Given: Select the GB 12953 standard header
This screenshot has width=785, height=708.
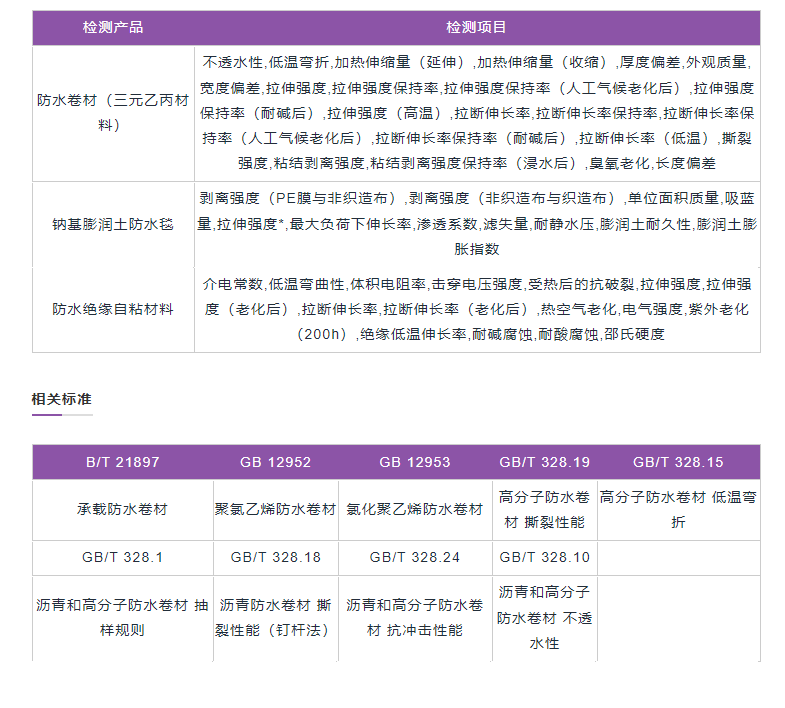Looking at the screenshot, I should (414, 462).
